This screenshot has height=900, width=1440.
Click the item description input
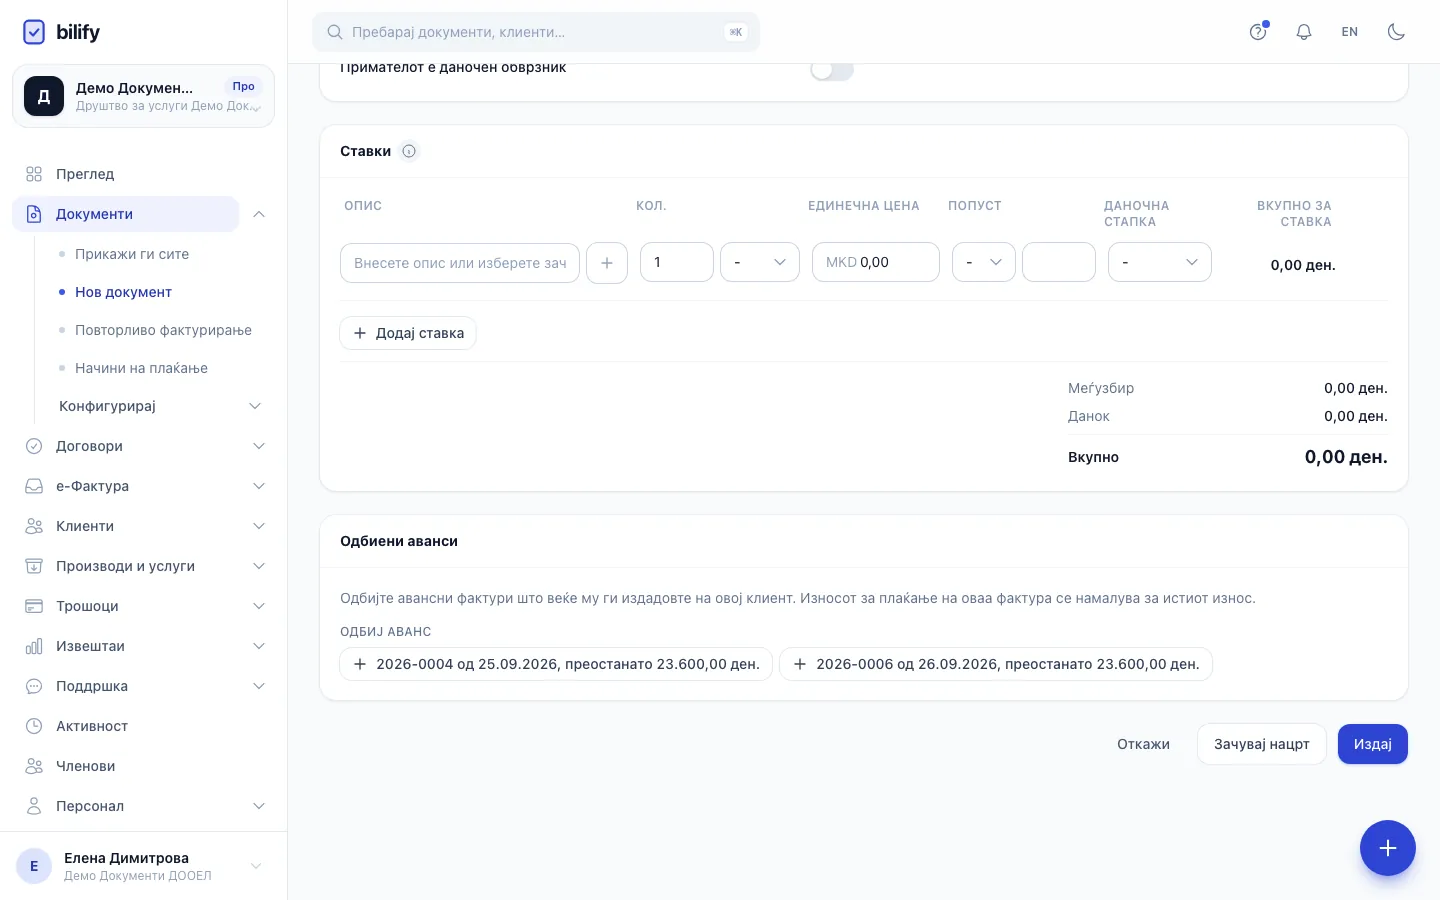pyautogui.click(x=460, y=263)
